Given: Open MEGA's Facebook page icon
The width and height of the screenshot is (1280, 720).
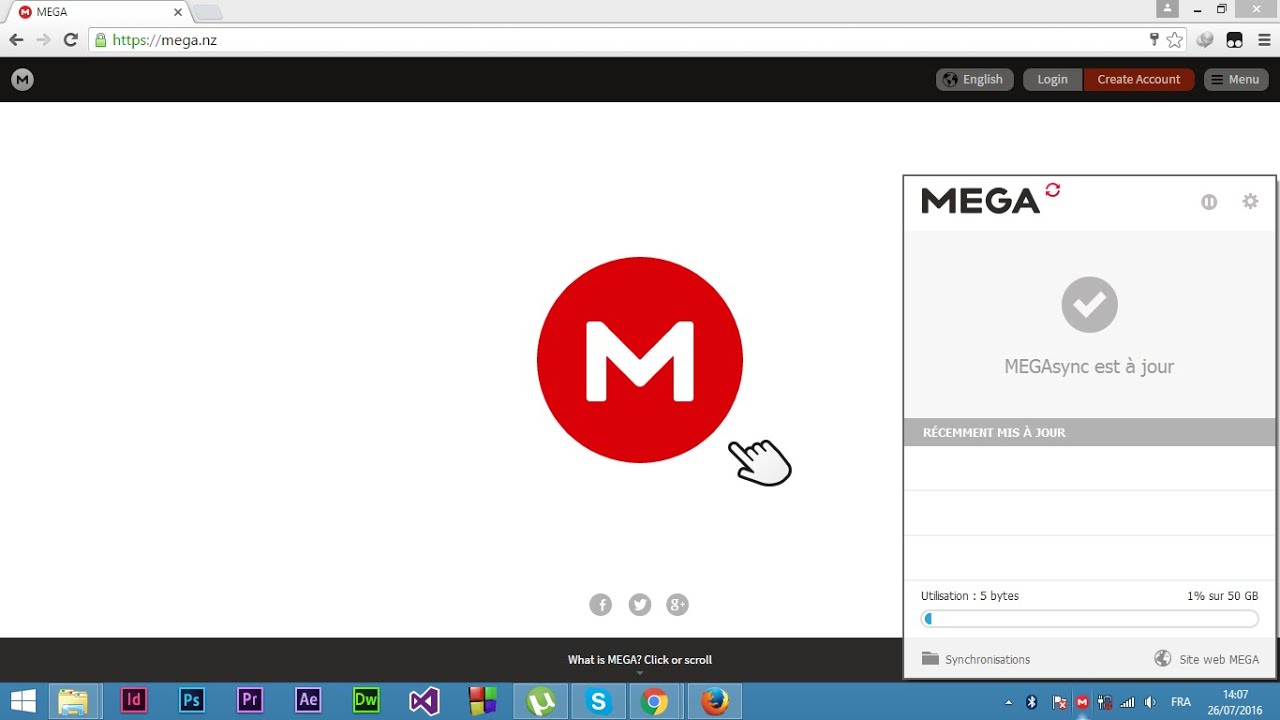Looking at the screenshot, I should 600,604.
